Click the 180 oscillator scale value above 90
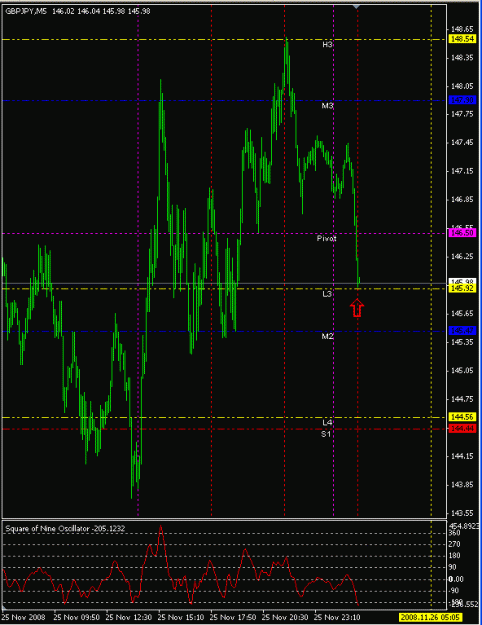482x625 pixels. pos(454,556)
